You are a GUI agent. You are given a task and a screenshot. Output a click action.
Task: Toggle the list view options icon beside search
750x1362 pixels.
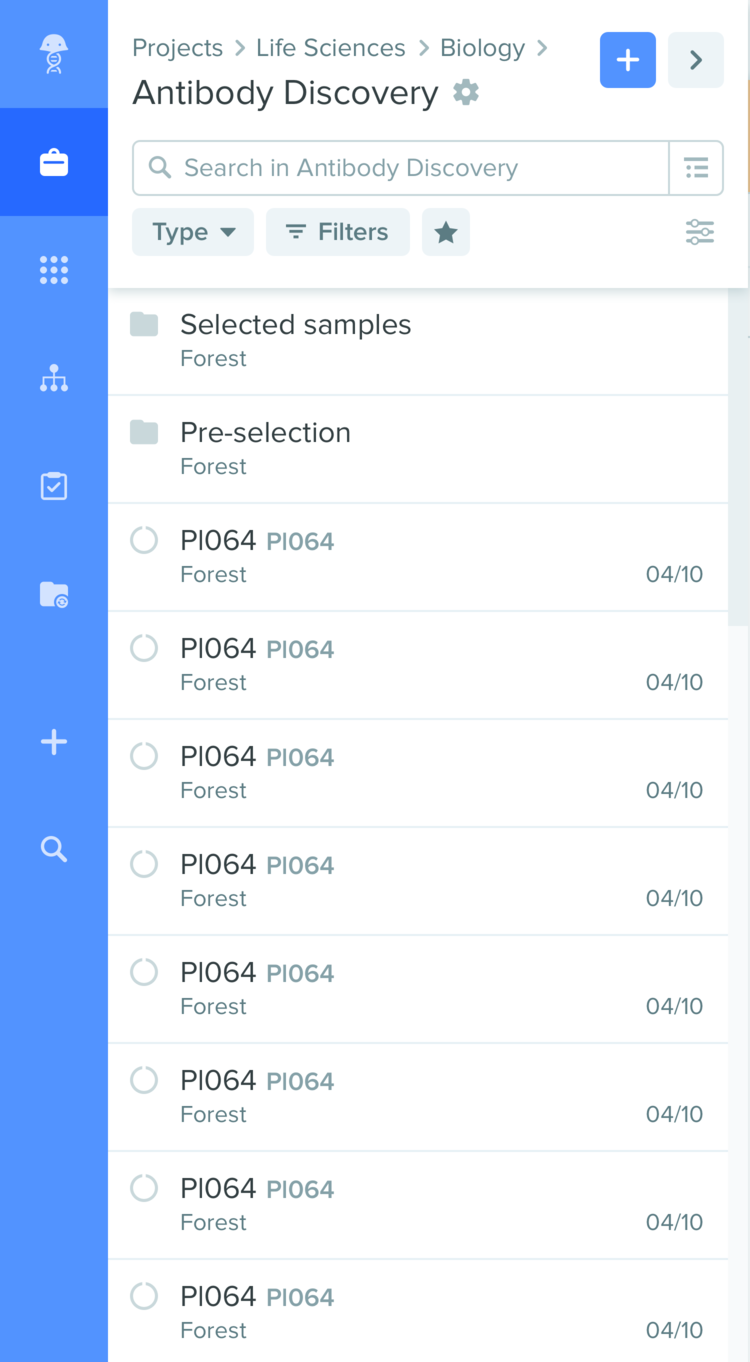tap(696, 168)
